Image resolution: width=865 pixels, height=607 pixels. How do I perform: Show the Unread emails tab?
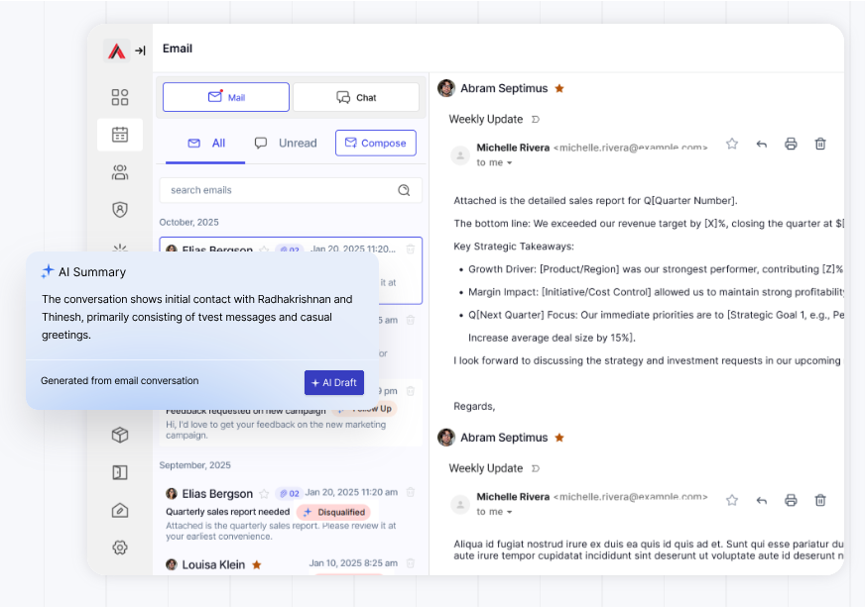(x=286, y=143)
